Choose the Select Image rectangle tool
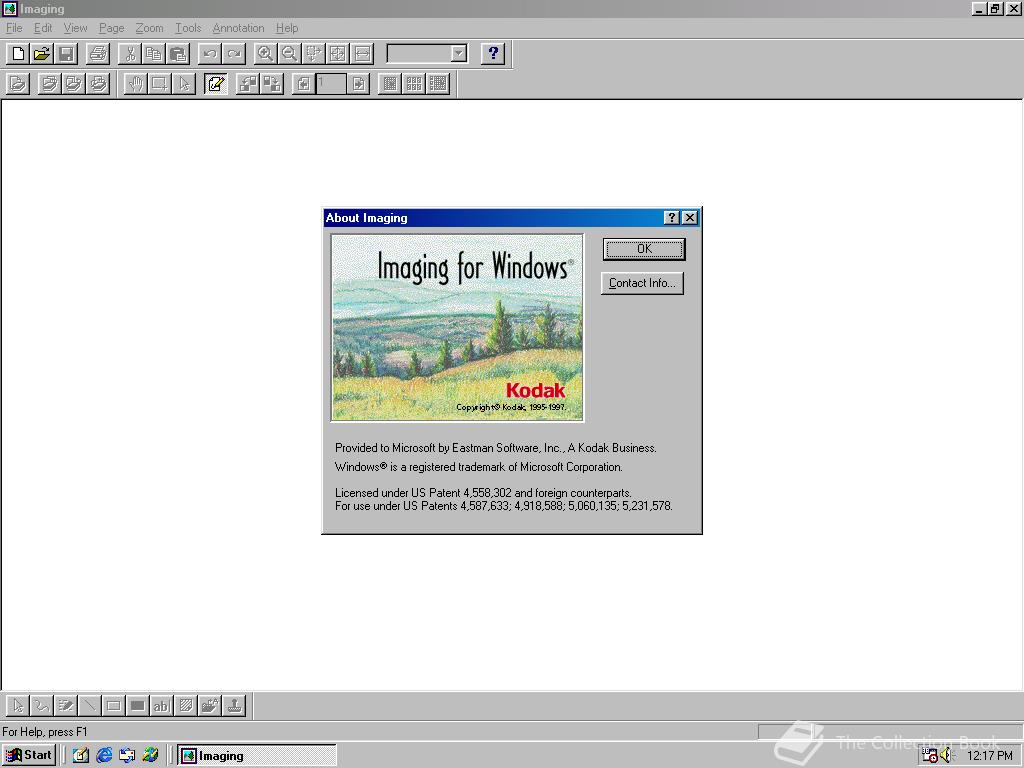 (159, 84)
